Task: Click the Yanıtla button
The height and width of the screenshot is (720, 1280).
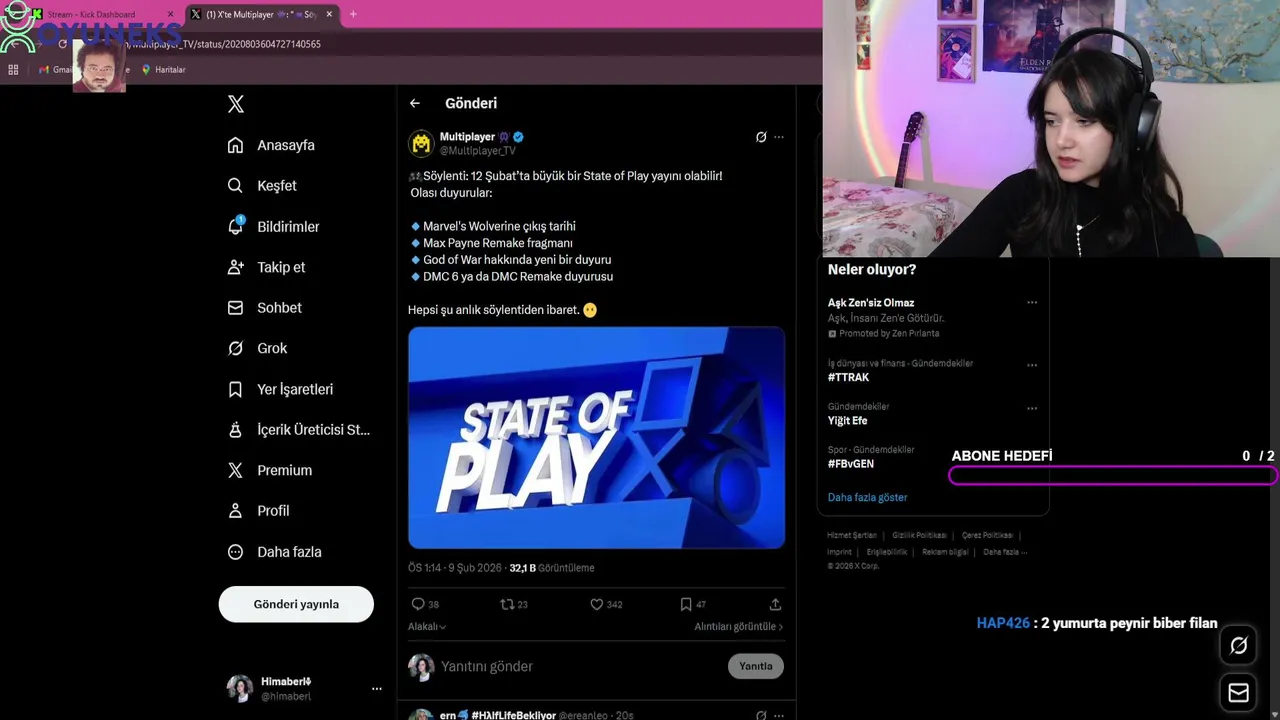Action: [756, 666]
